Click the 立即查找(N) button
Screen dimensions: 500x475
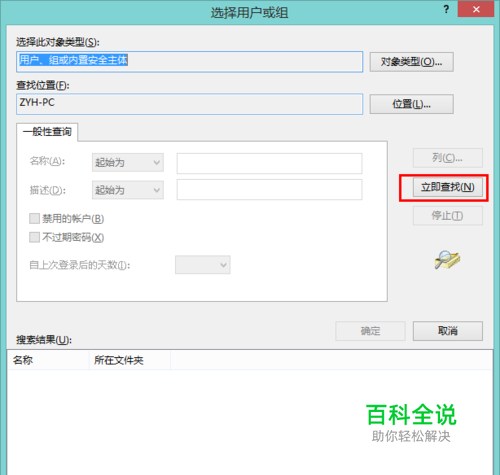[x=447, y=187]
